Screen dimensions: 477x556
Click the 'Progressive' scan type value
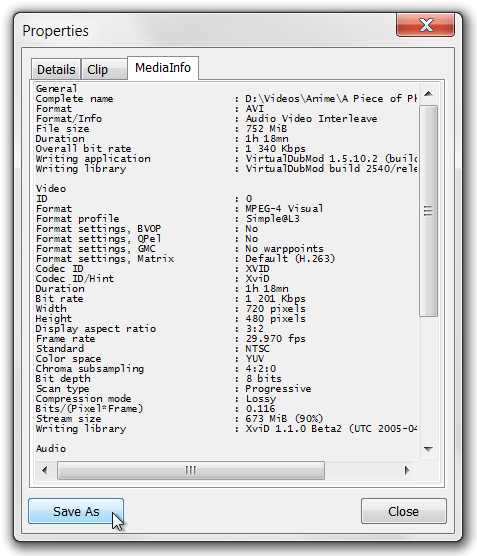278,389
